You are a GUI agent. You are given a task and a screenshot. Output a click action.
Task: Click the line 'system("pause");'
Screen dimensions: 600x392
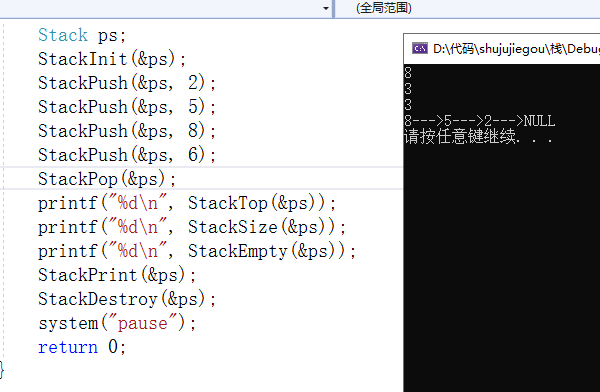point(117,323)
